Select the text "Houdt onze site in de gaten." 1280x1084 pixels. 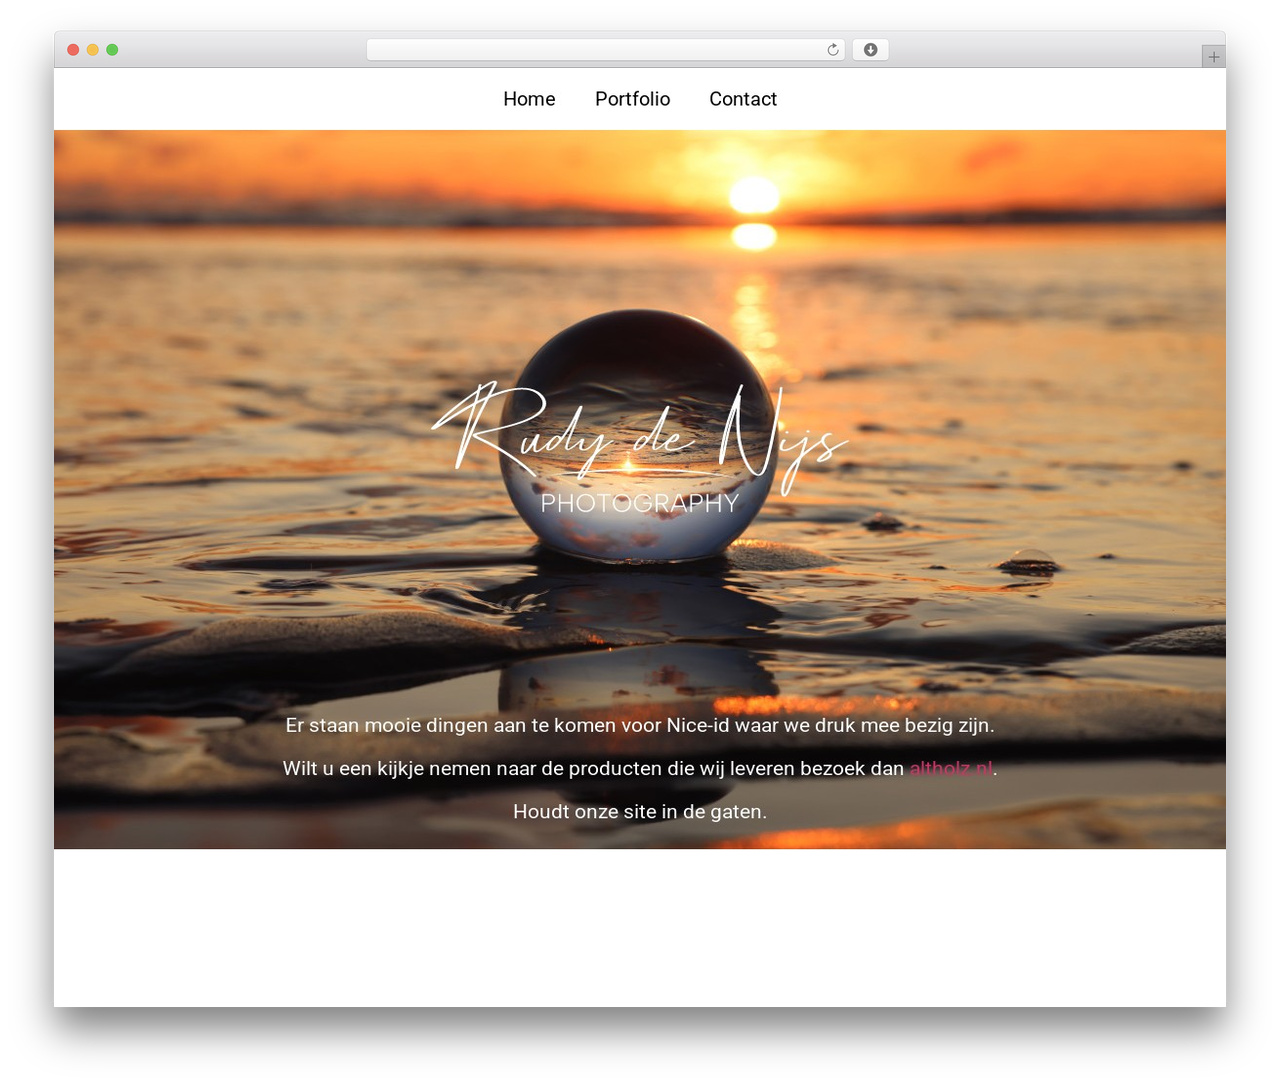point(640,811)
